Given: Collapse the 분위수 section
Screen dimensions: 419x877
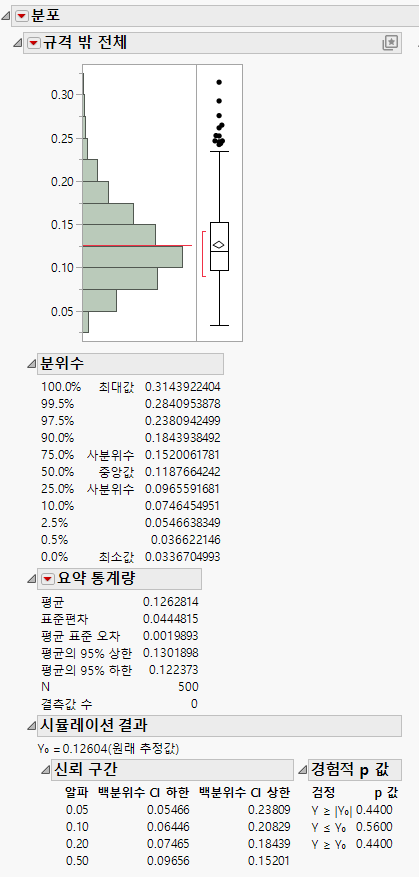Looking at the screenshot, I should 31,364.
